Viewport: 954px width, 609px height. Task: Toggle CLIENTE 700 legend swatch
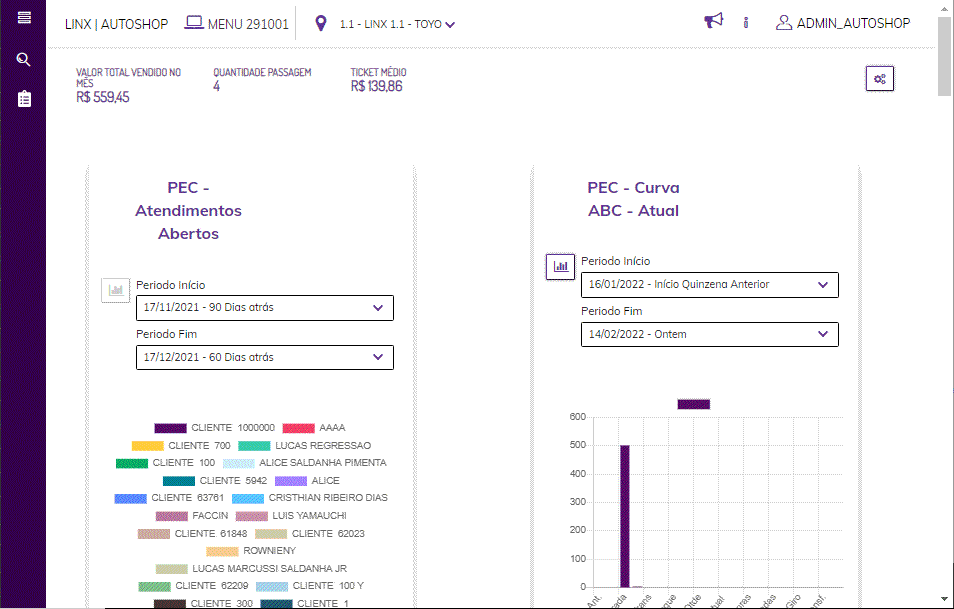(148, 446)
